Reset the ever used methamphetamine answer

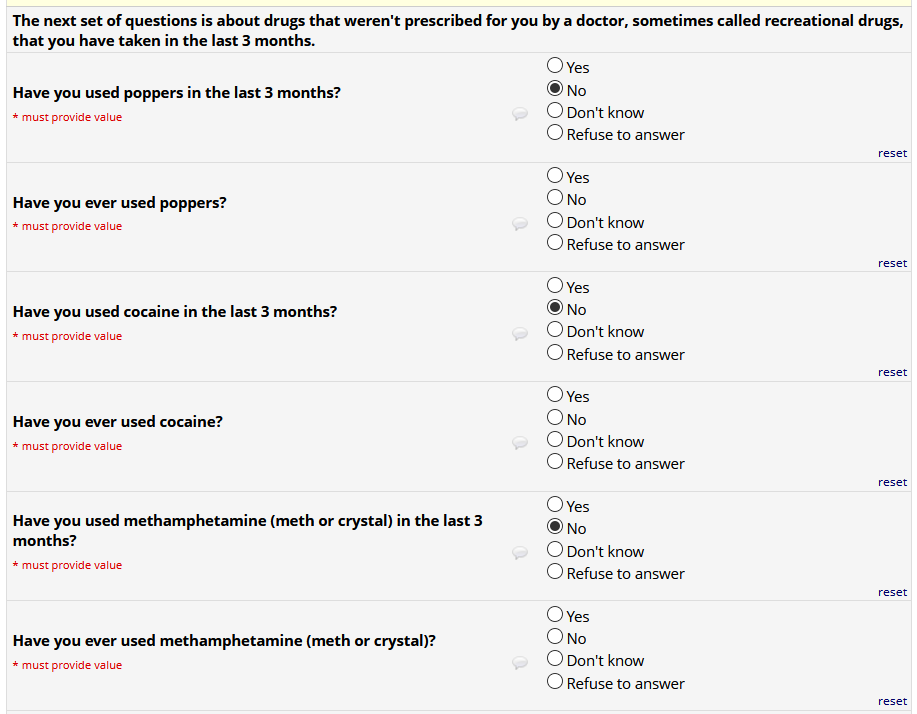pos(892,701)
